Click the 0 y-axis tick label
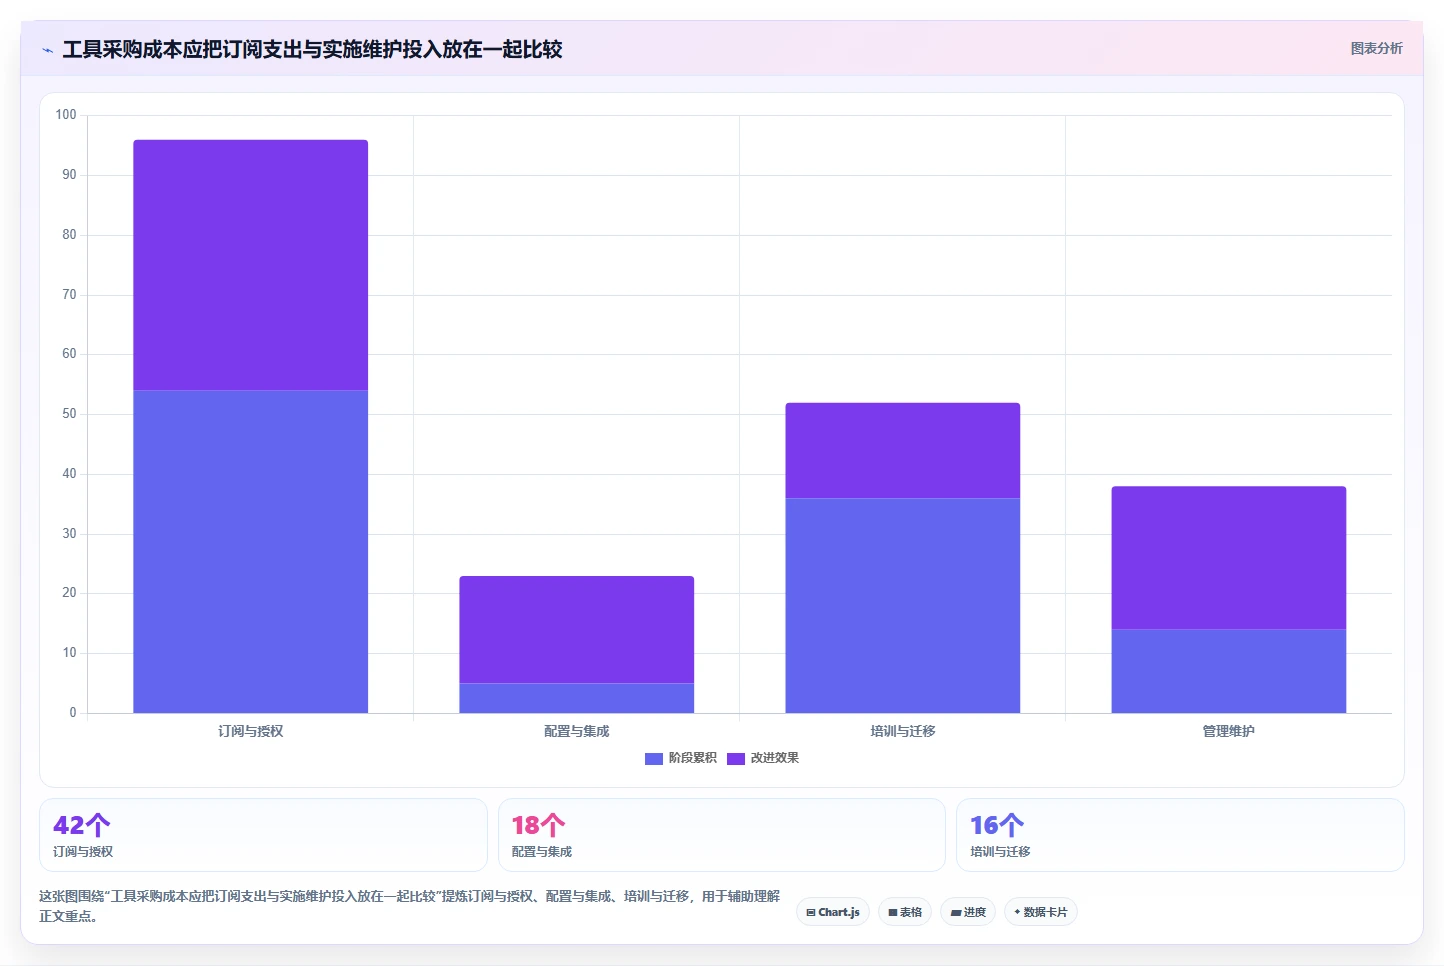This screenshot has width=1444, height=966. [x=73, y=713]
